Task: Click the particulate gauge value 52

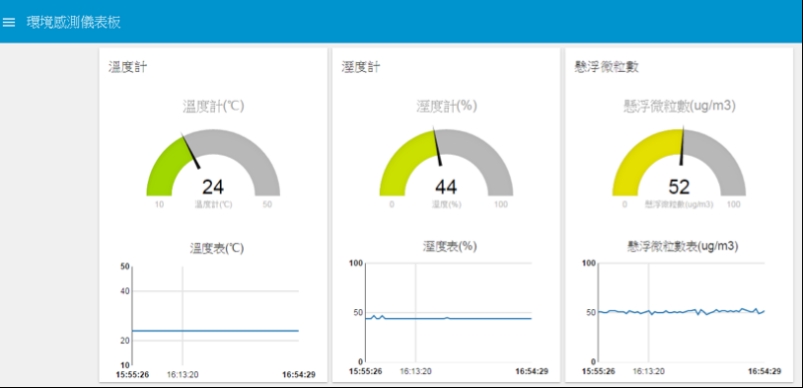Action: pyautogui.click(x=679, y=187)
